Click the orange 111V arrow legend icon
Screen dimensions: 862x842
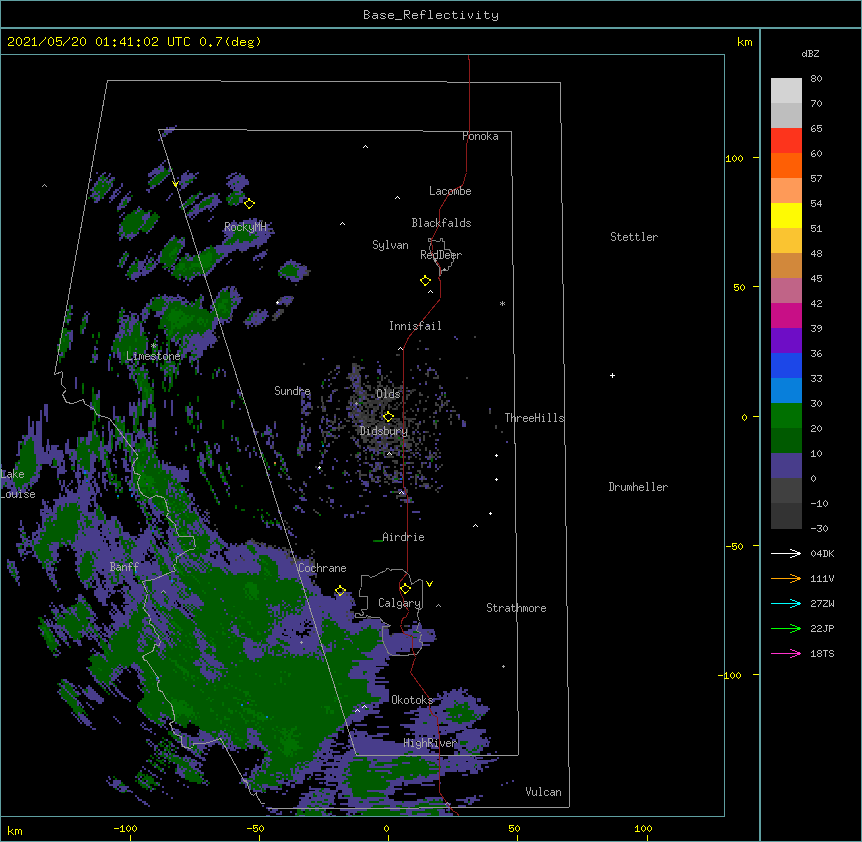click(x=786, y=578)
